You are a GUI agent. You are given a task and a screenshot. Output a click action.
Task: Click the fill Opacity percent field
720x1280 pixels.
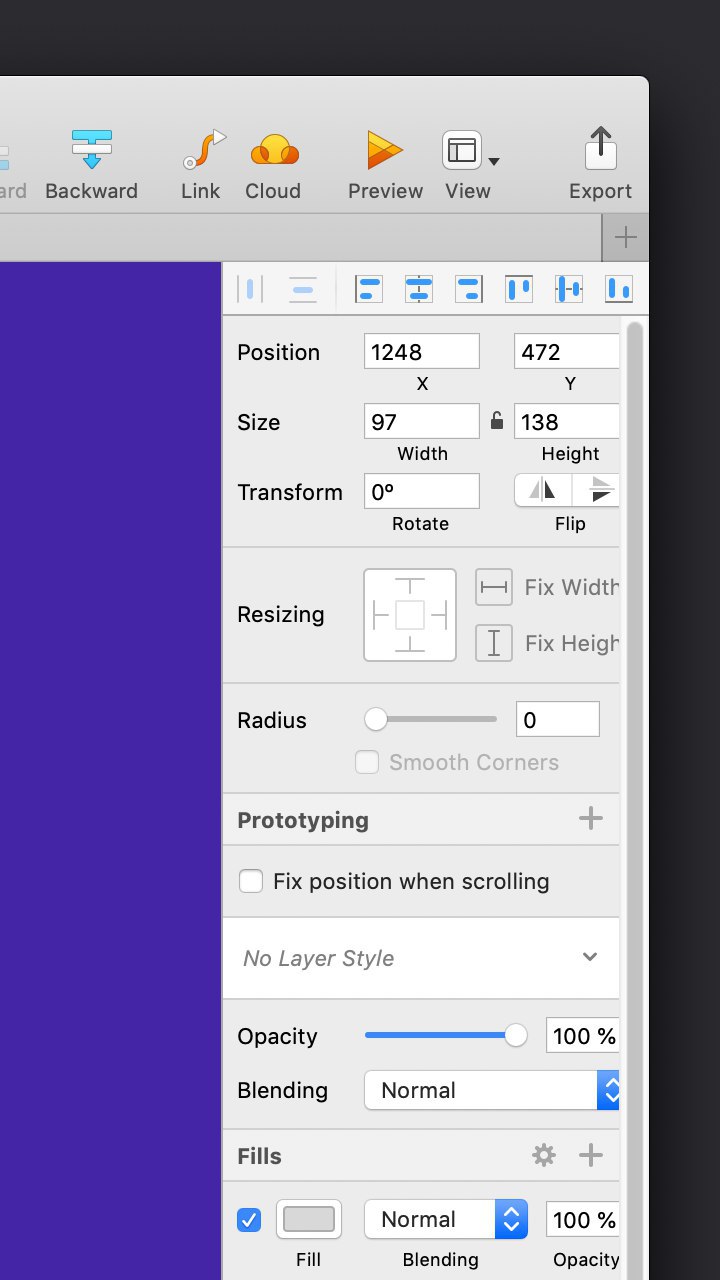coord(583,1220)
